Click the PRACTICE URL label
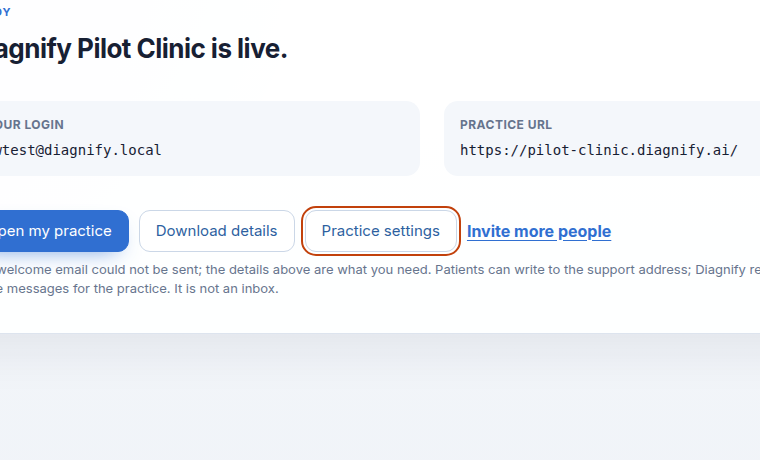 point(506,125)
